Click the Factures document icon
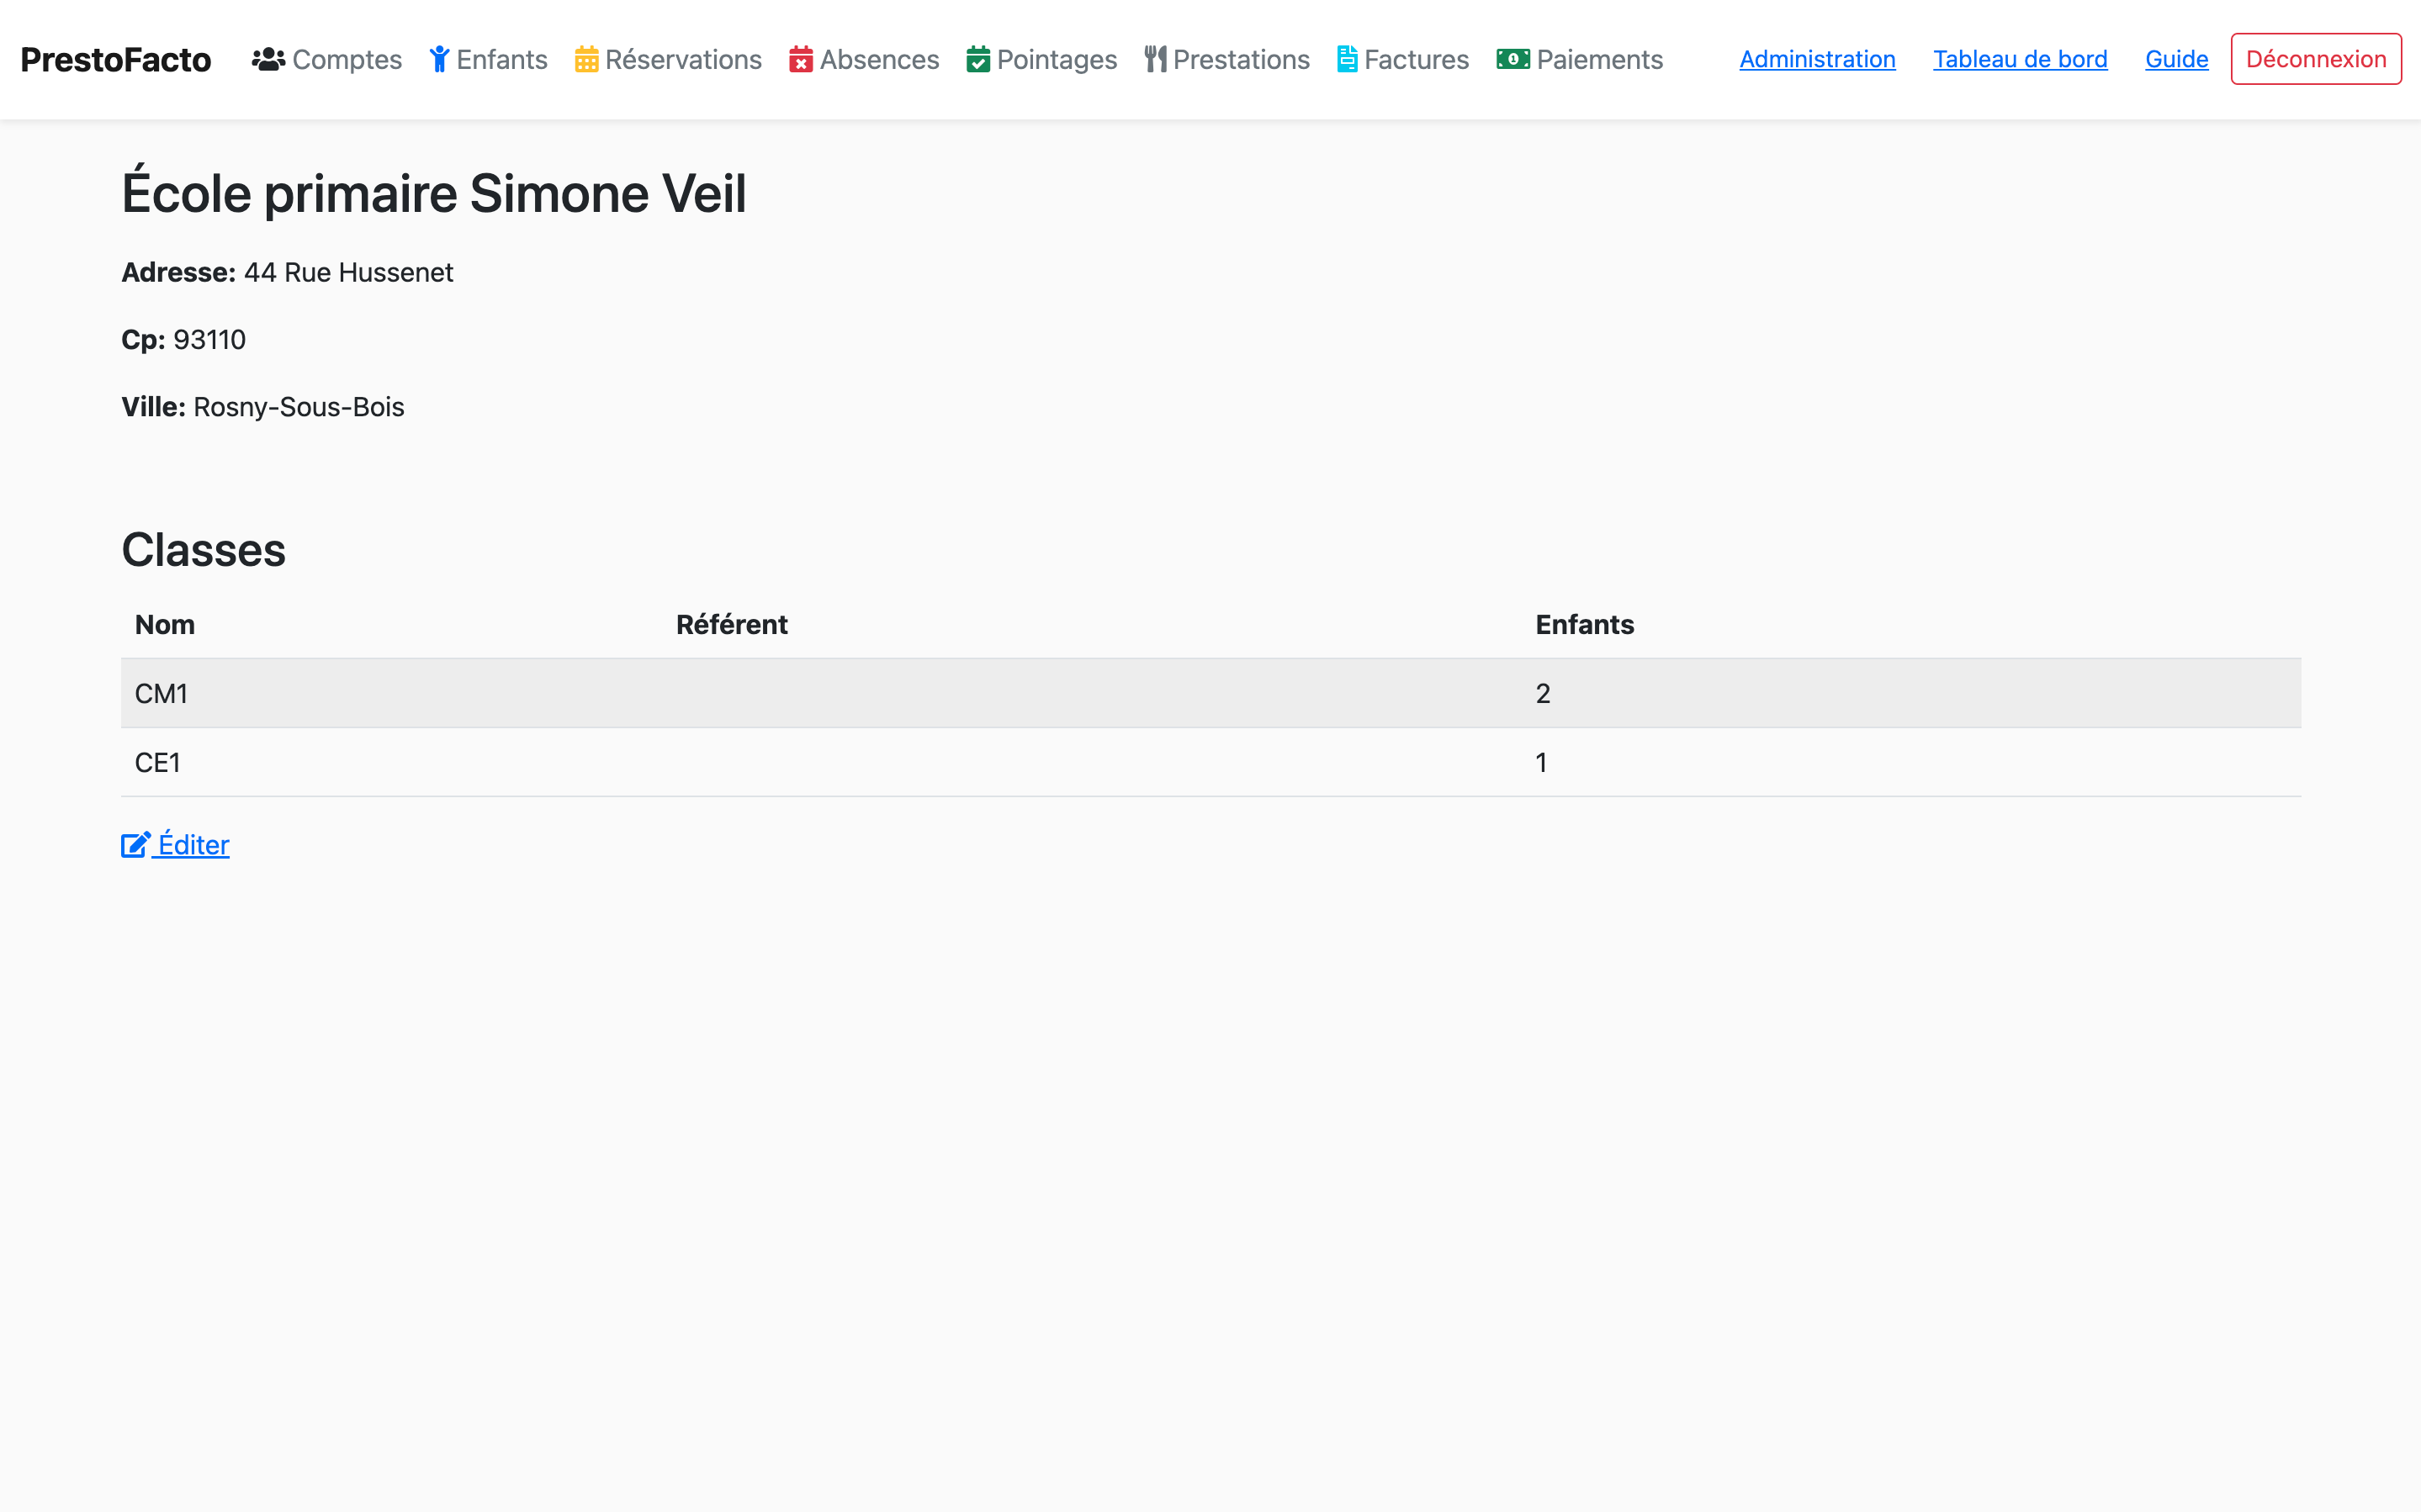 click(x=1347, y=60)
